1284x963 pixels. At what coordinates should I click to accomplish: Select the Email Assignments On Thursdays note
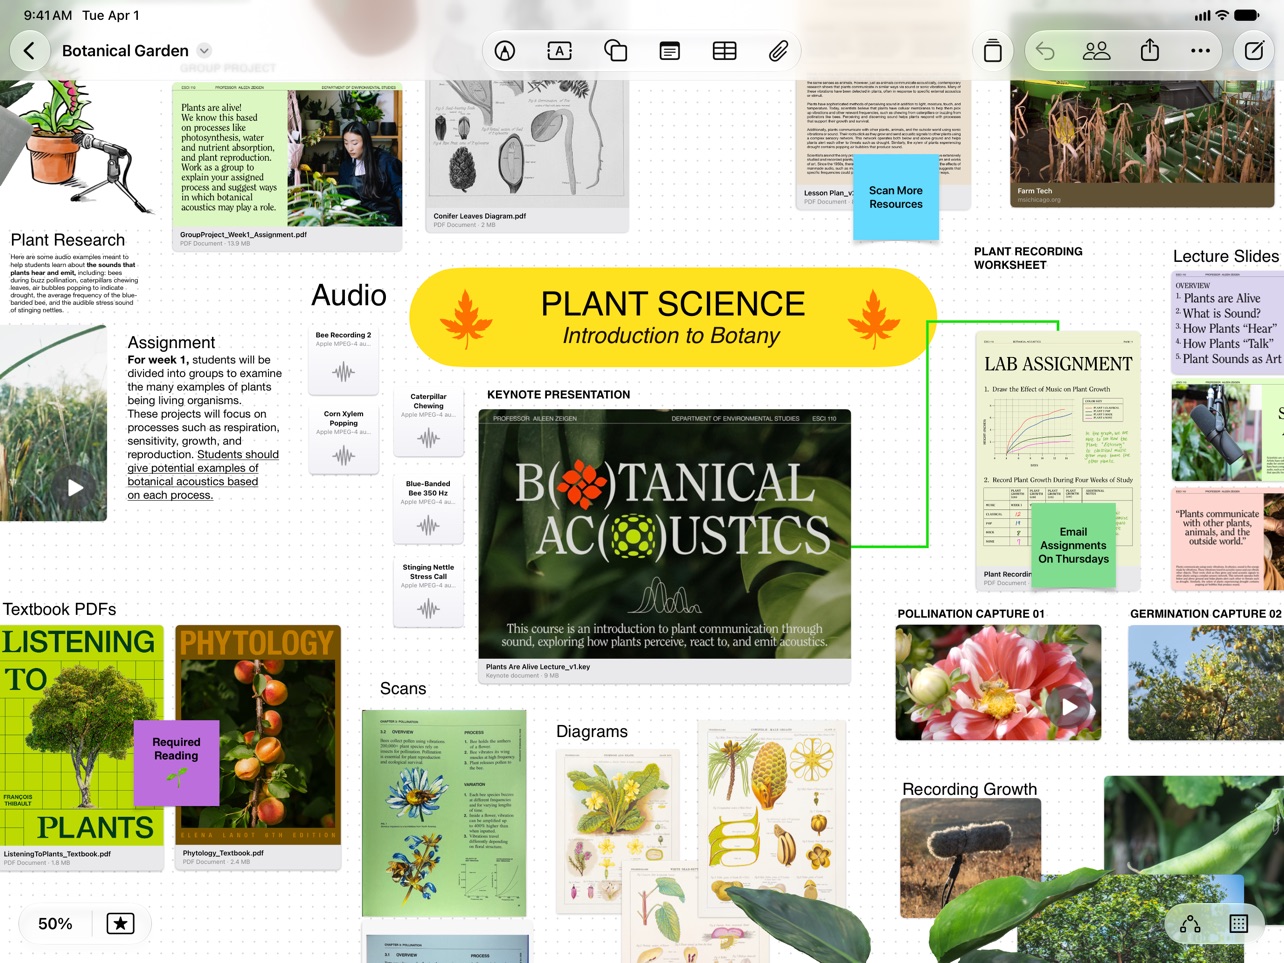pos(1073,546)
